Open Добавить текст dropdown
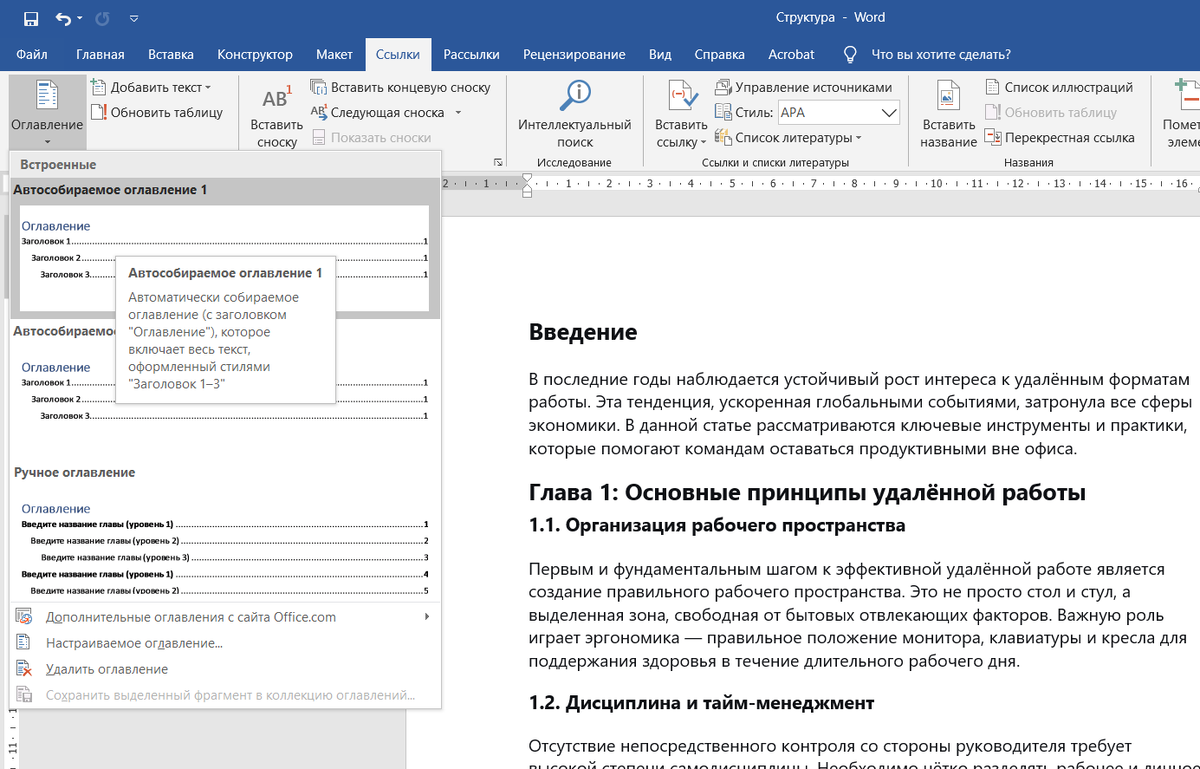 151,88
